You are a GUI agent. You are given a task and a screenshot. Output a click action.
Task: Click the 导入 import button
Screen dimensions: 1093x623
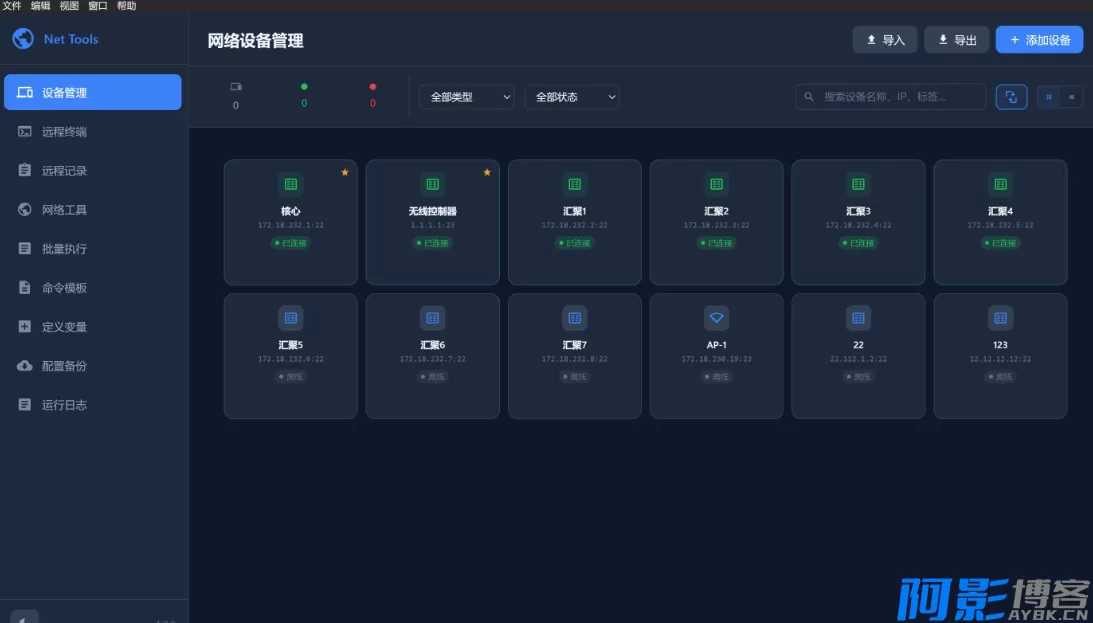pyautogui.click(x=884, y=40)
